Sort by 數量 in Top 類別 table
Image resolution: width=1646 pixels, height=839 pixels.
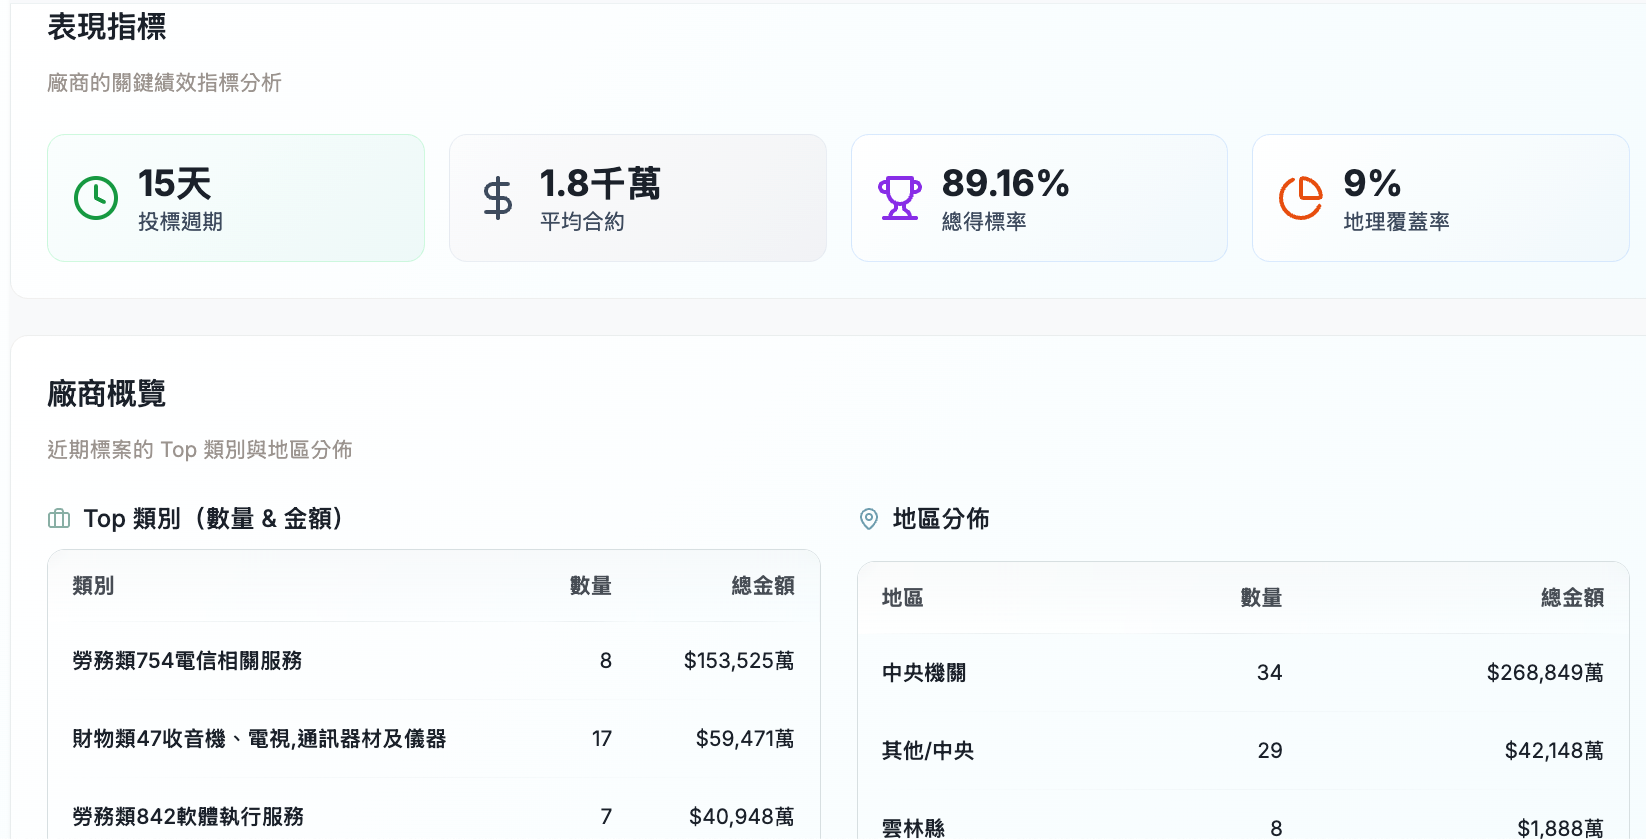click(x=590, y=586)
